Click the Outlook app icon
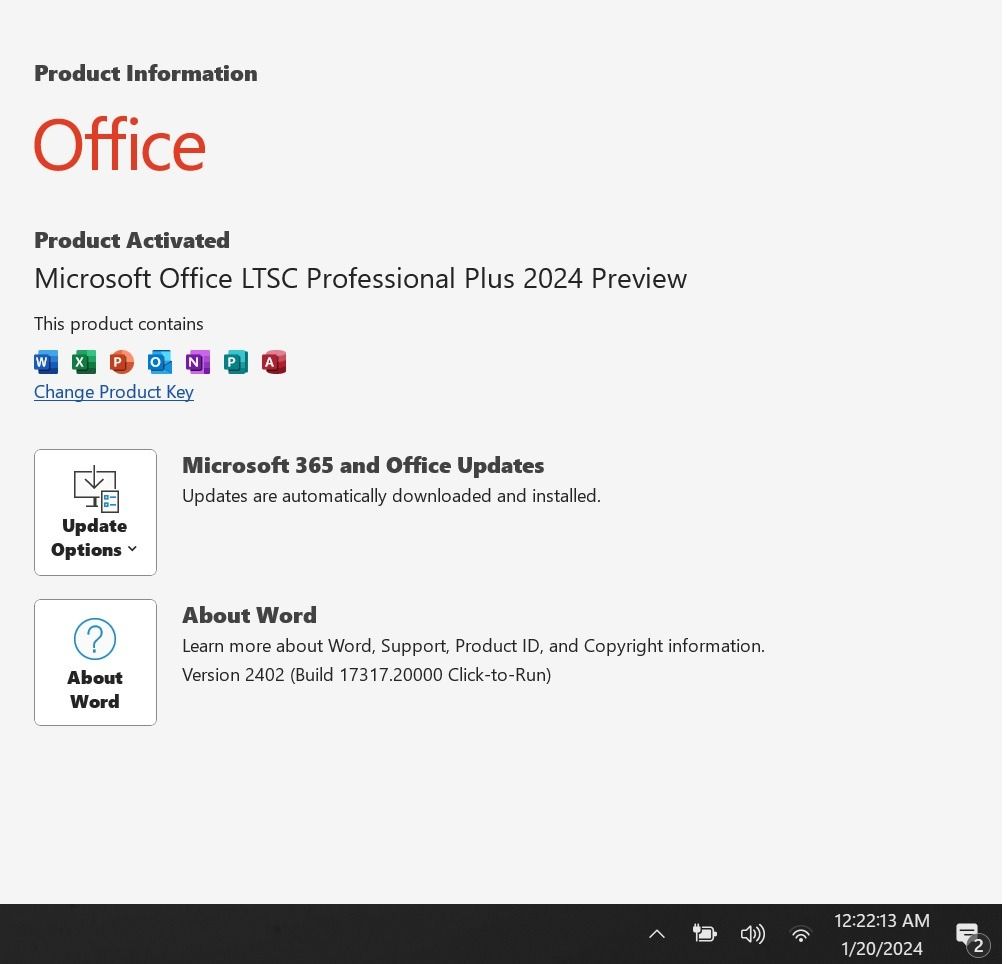 tap(159, 363)
